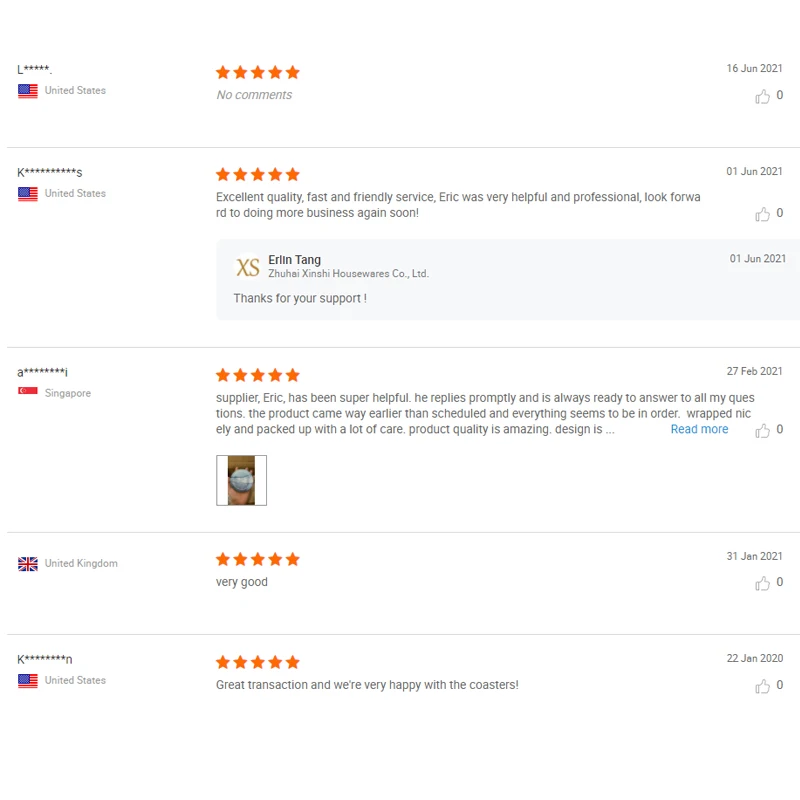This screenshot has width=800, height=800.
Task: Like the 16 Jun 2021 review
Action: click(762, 96)
